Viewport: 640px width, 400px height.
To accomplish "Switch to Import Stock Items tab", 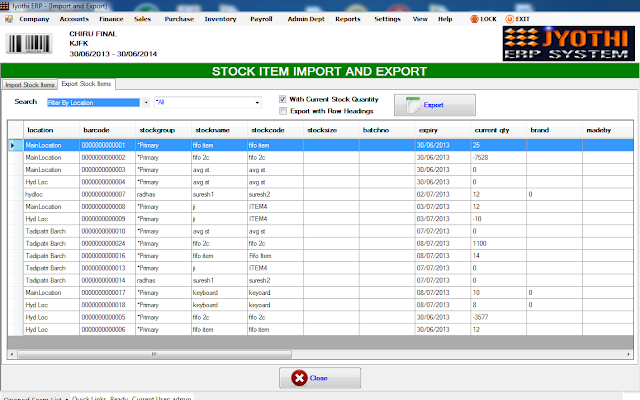I will (x=30, y=85).
